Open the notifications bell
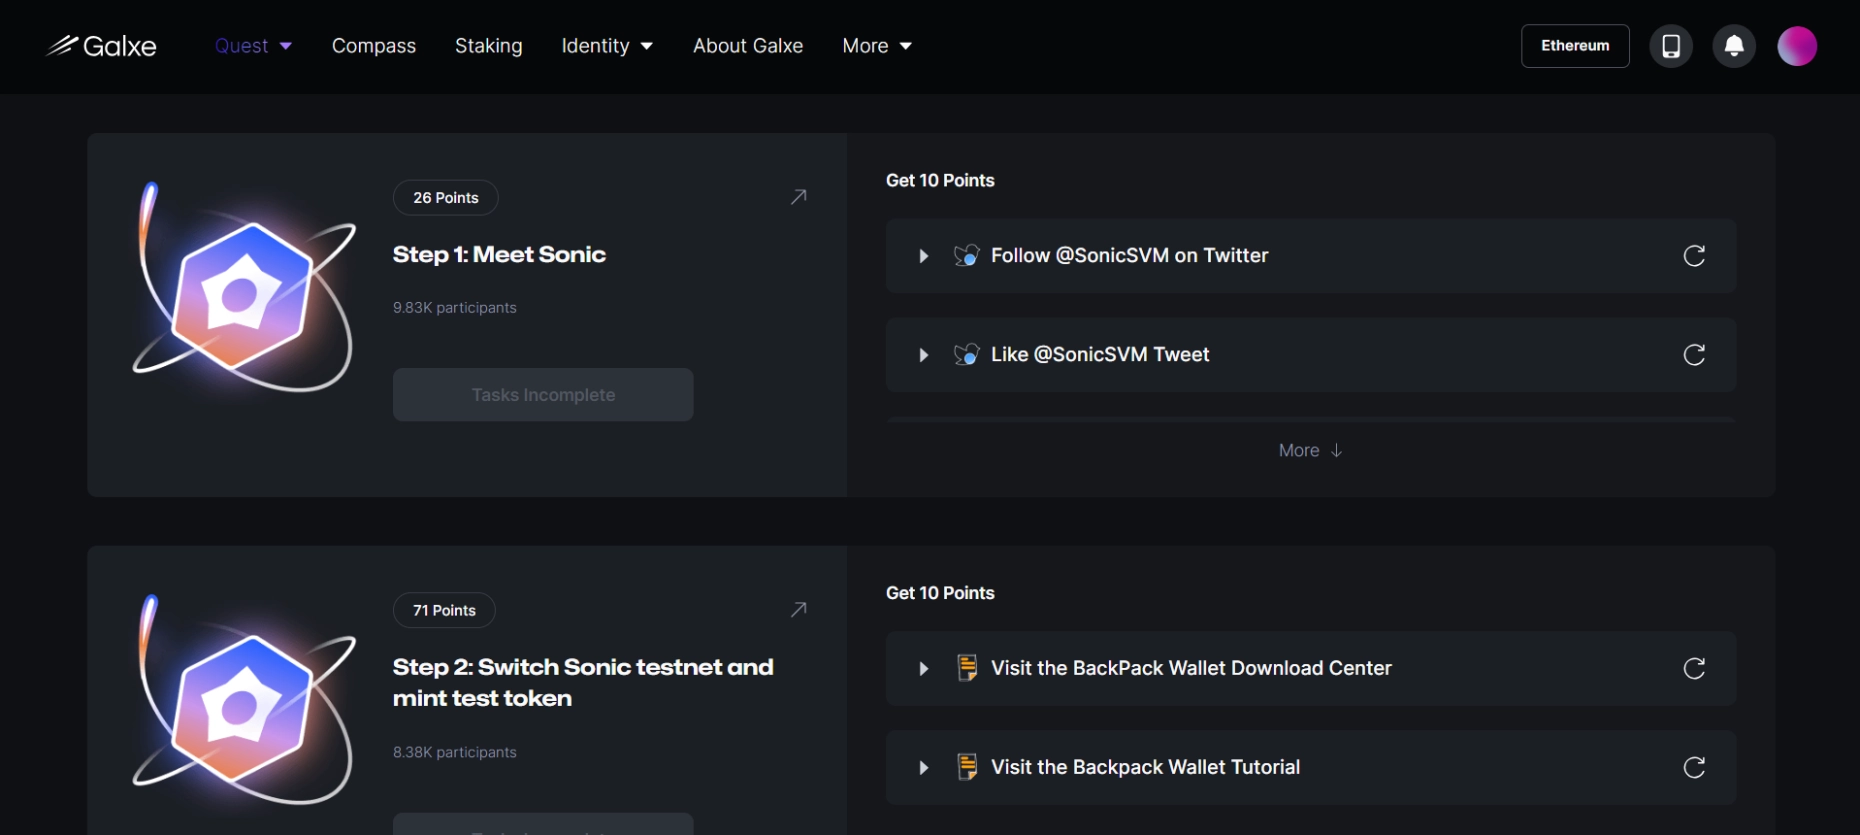Viewport: 1860px width, 835px height. [1734, 46]
